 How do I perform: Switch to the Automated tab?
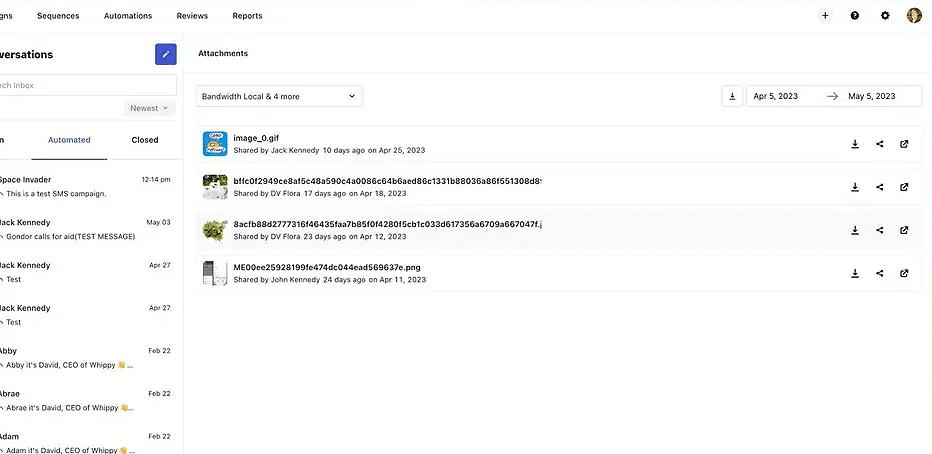point(69,140)
